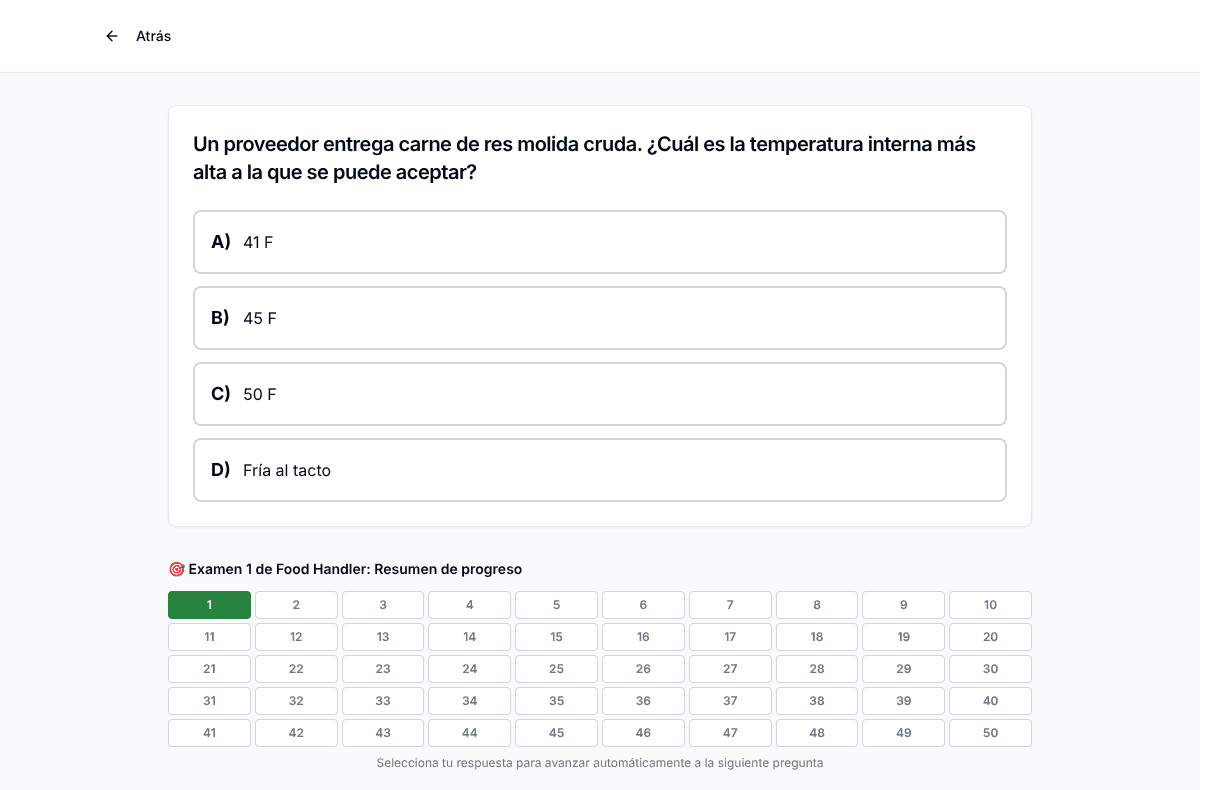
Task: Go to question 42
Action: pyautogui.click(x=296, y=733)
